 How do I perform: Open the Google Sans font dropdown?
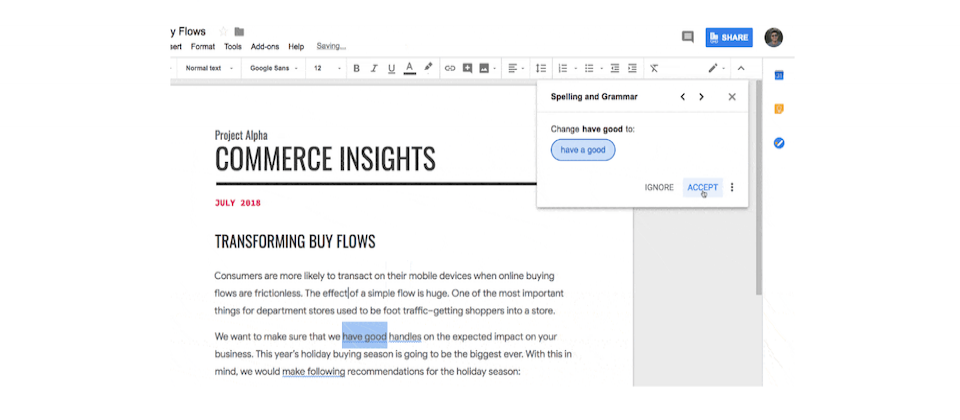(x=274, y=68)
